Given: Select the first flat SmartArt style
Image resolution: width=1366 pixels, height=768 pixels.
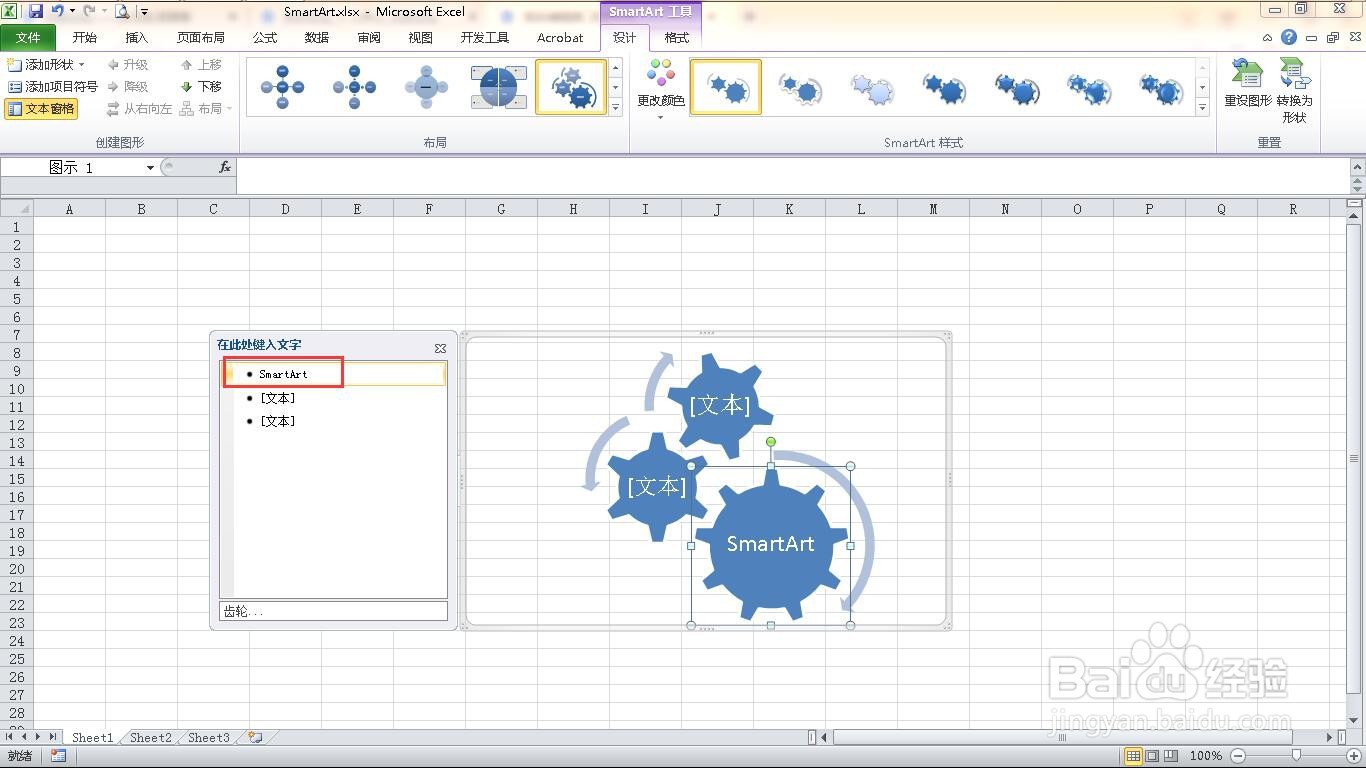Looking at the screenshot, I should tap(726, 87).
